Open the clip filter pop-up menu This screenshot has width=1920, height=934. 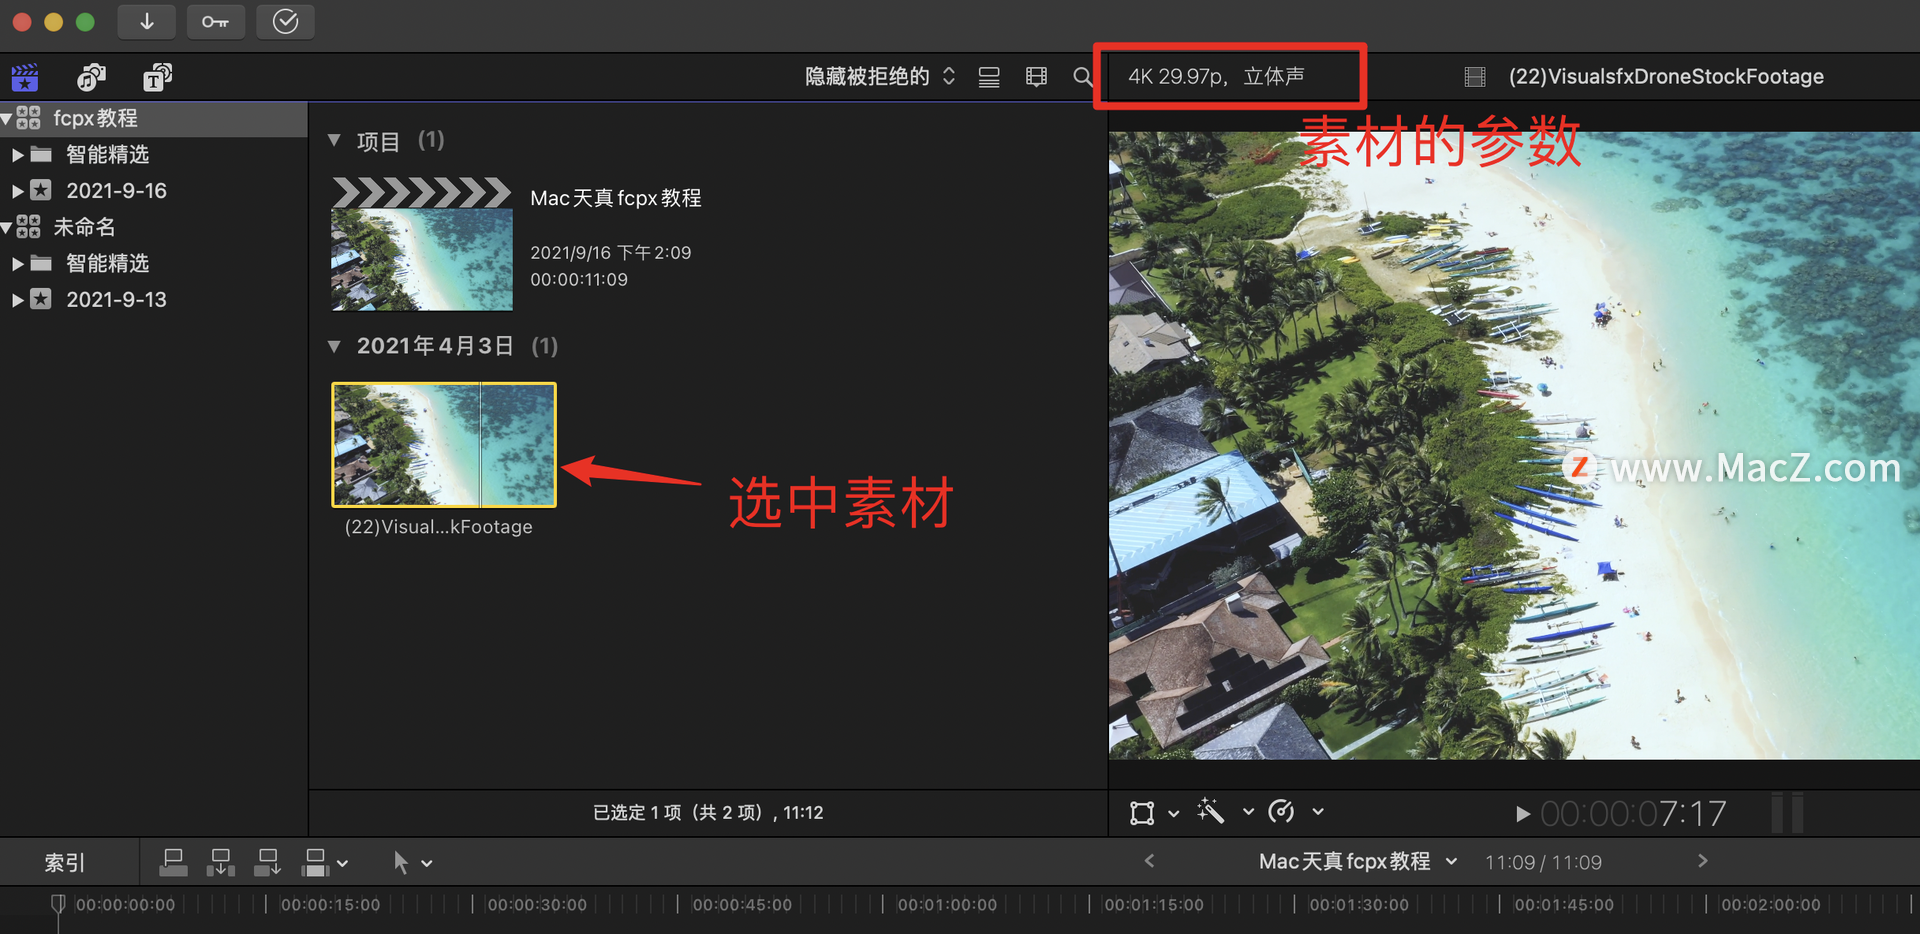(880, 77)
